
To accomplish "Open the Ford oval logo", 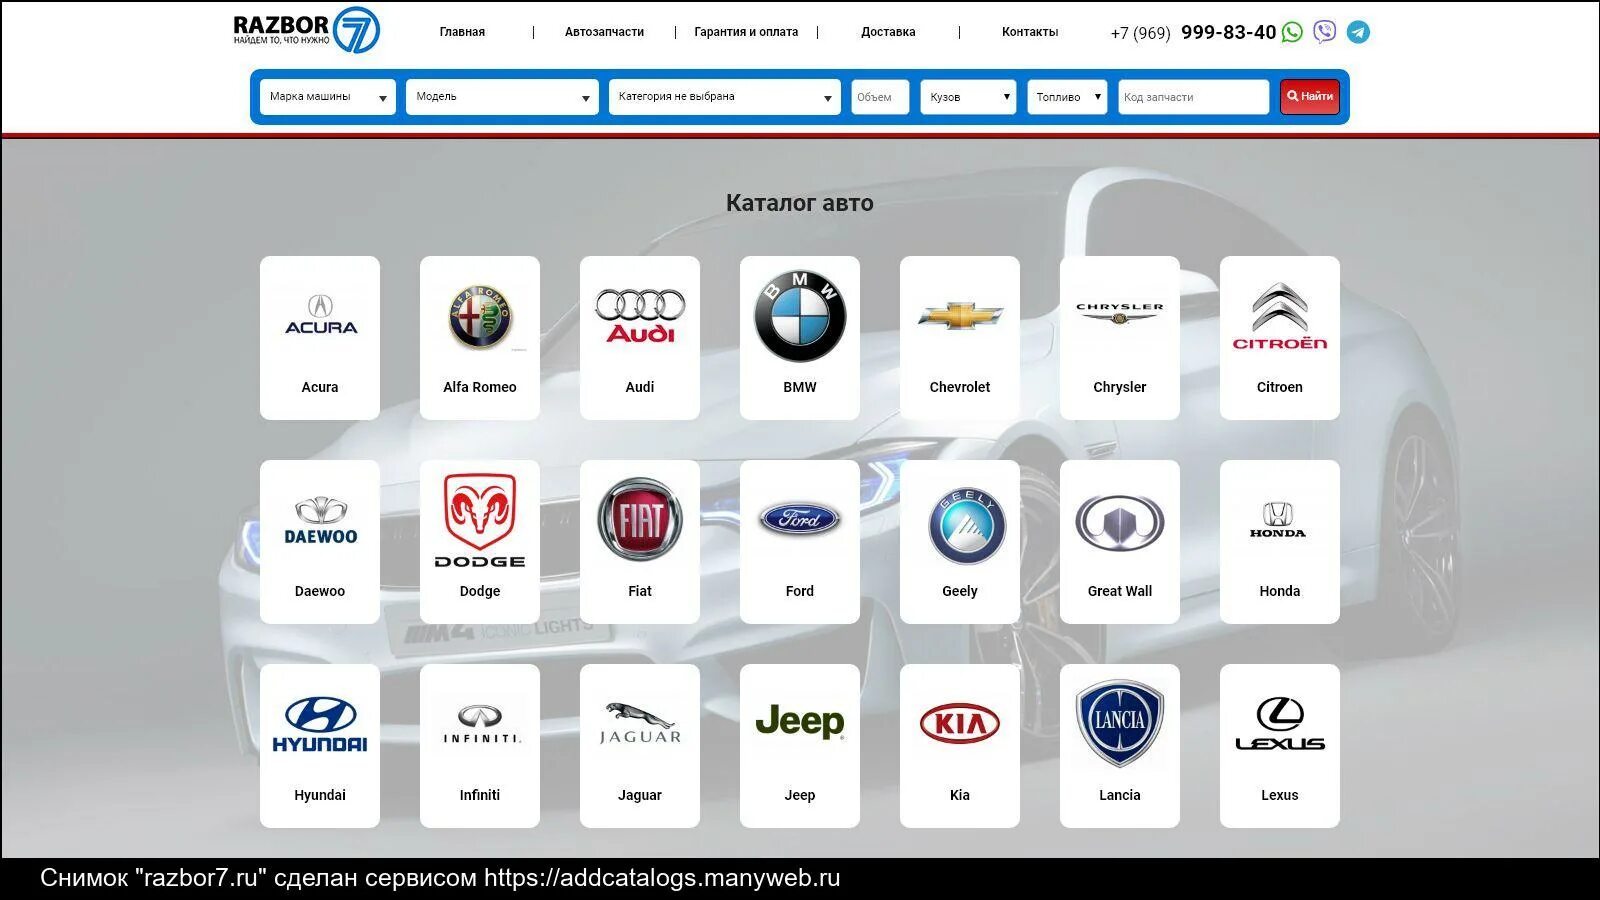I will coord(800,519).
